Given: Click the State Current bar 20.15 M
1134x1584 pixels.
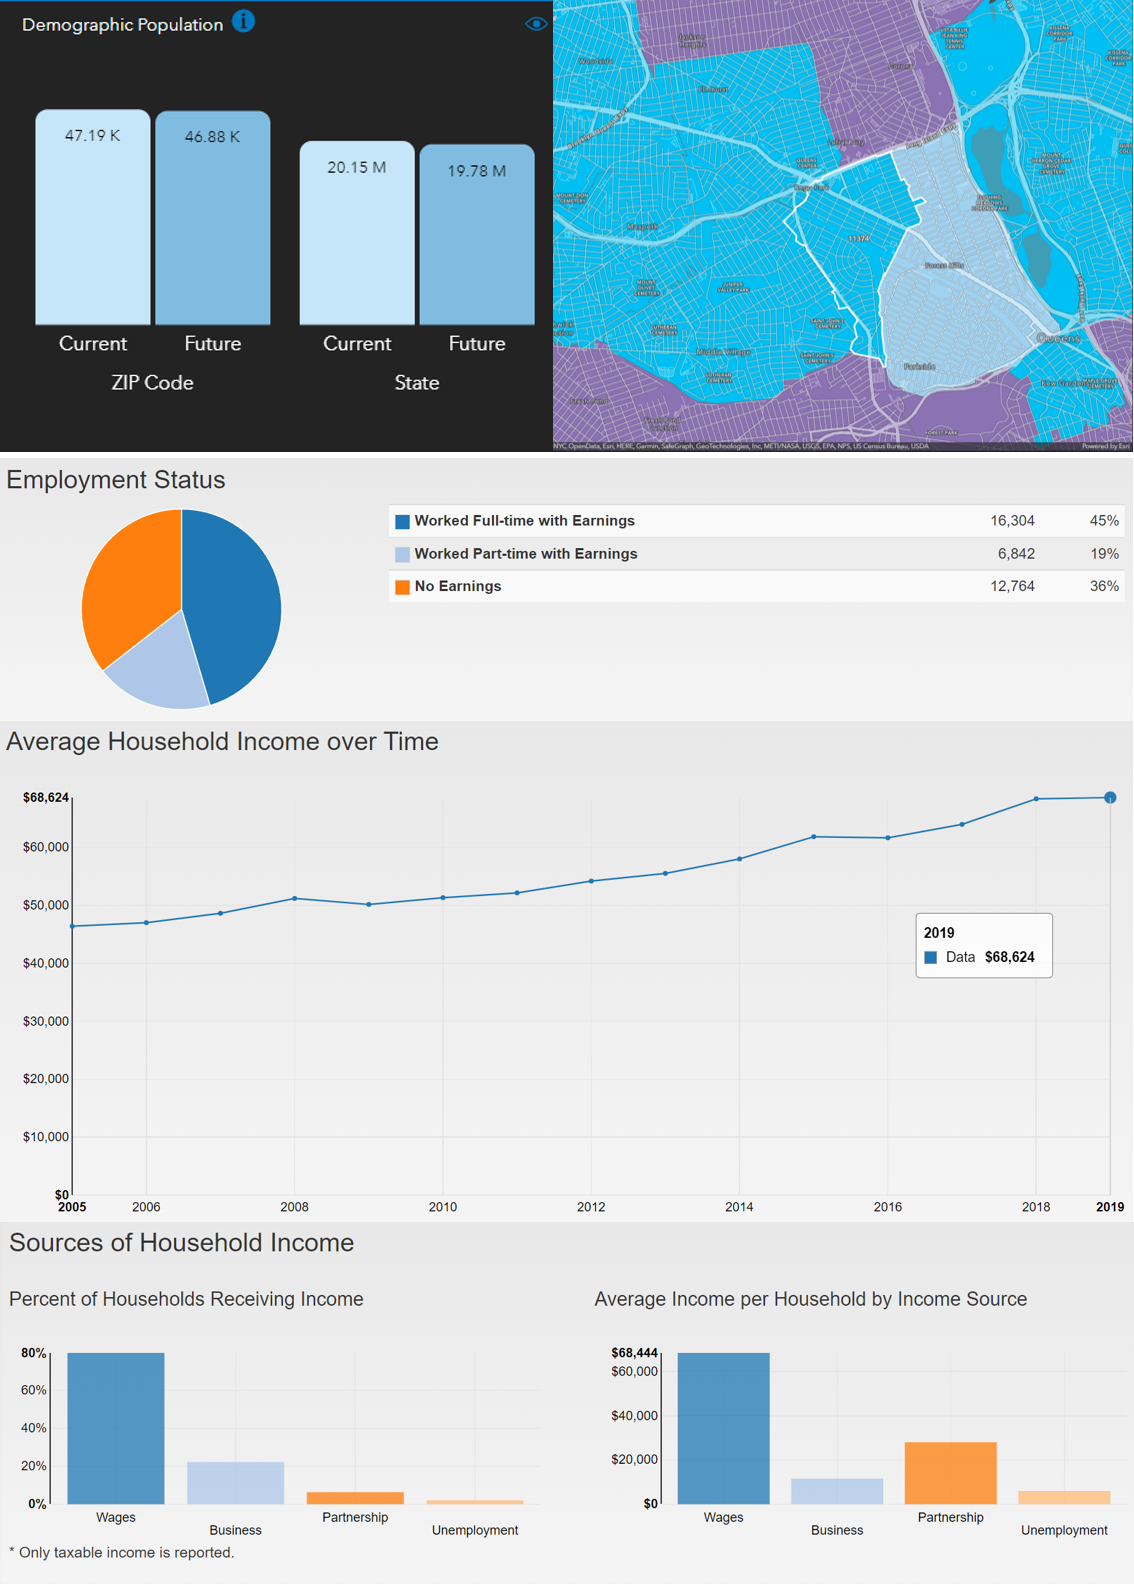Looking at the screenshot, I should (357, 233).
